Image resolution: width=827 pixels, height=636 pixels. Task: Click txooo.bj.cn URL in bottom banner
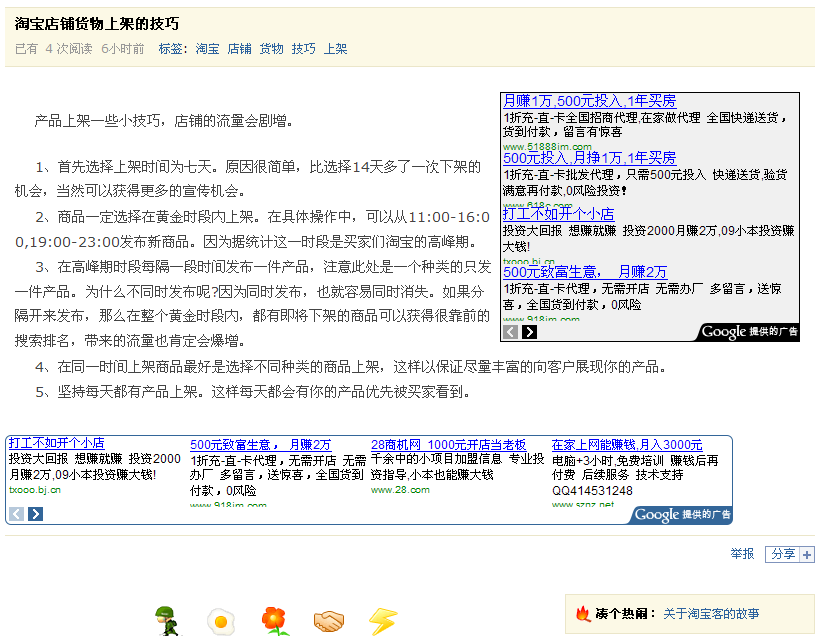(x=35, y=490)
